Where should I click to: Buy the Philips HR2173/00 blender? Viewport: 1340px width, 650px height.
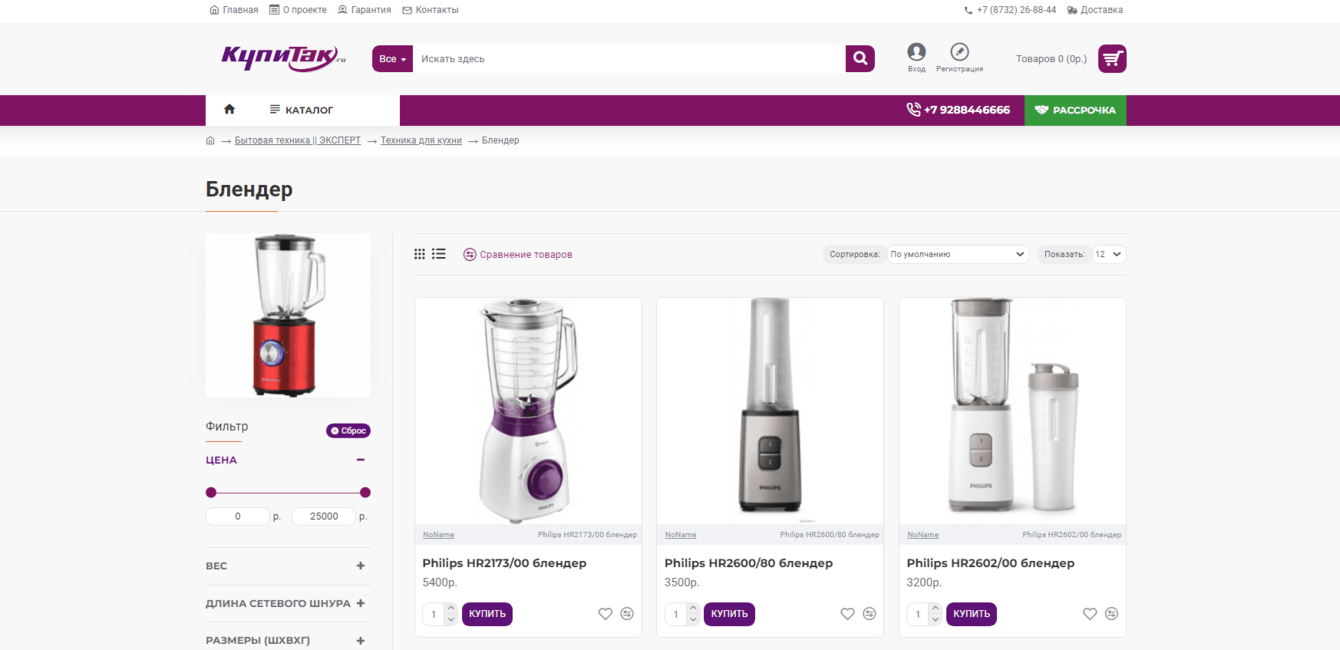point(487,614)
